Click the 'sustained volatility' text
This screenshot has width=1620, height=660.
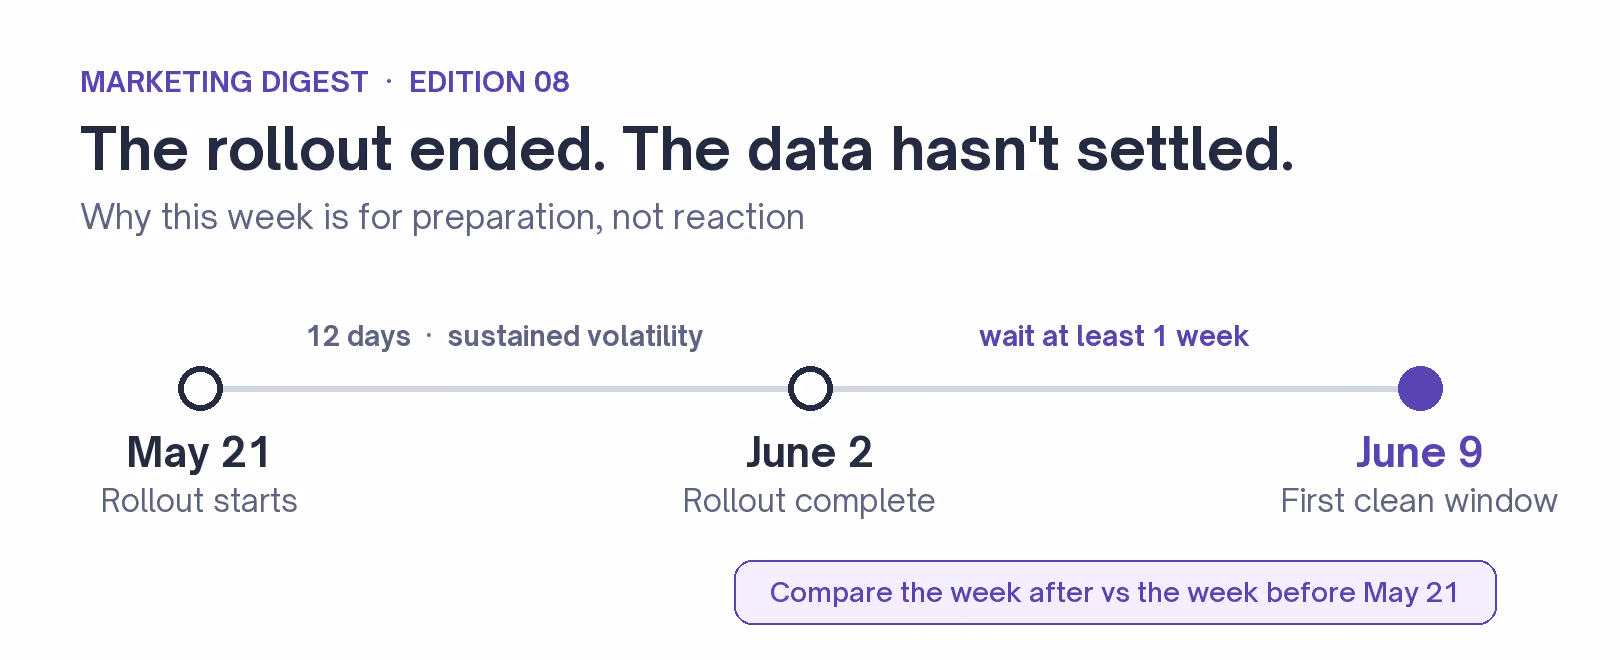[575, 336]
